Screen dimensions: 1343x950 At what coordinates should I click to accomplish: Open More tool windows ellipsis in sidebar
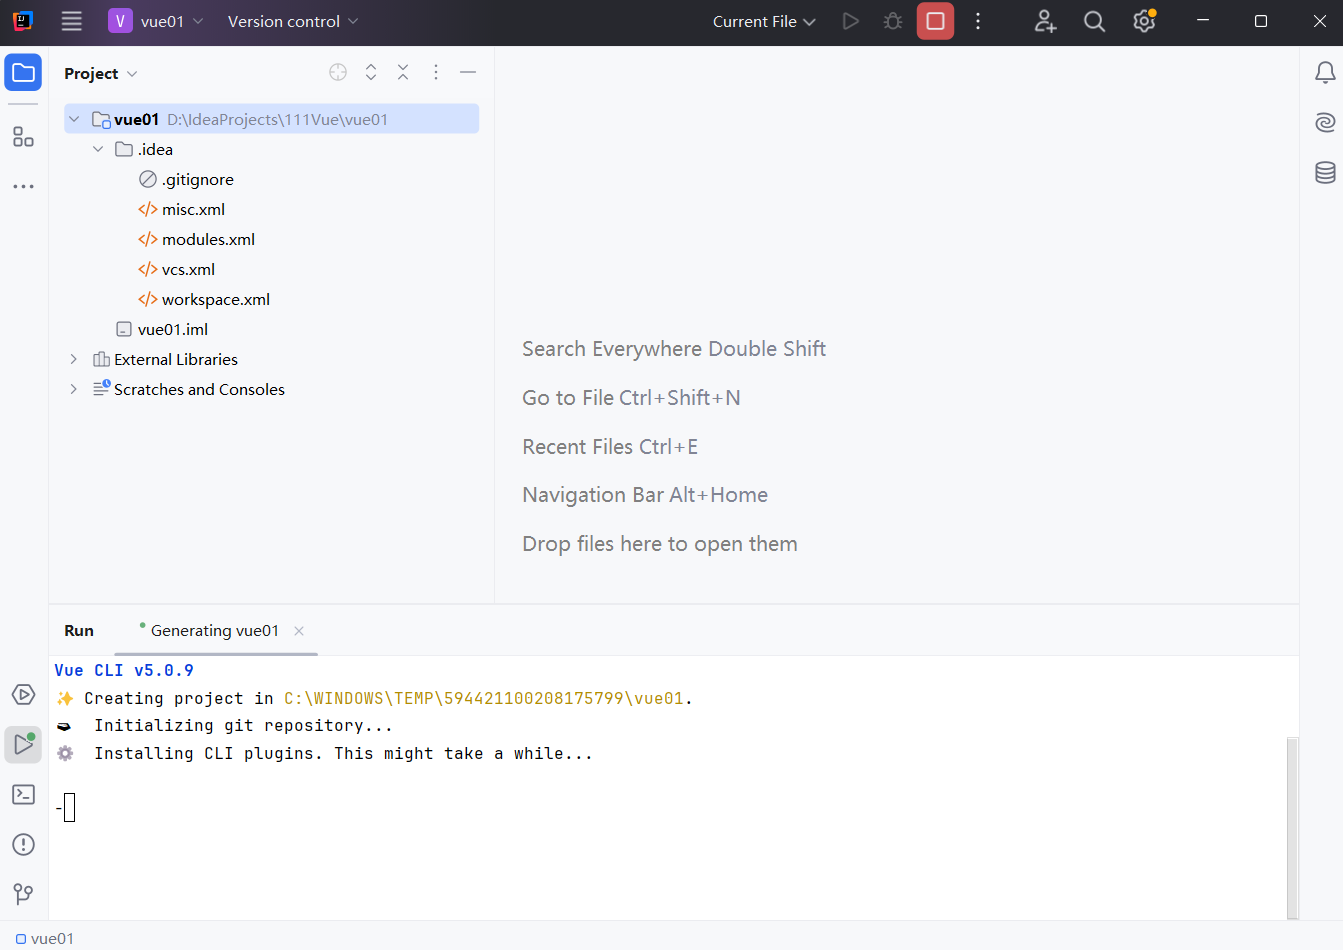[x=23, y=186]
